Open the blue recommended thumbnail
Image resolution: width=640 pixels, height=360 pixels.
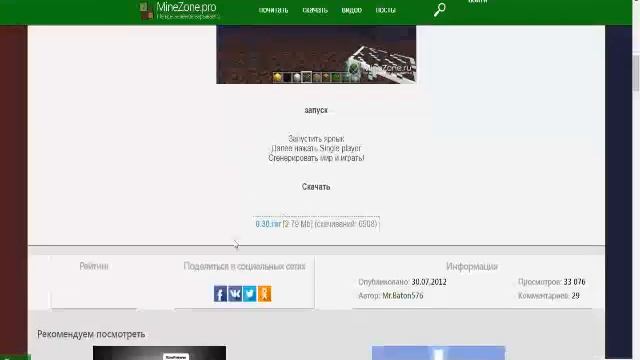click(x=438, y=353)
